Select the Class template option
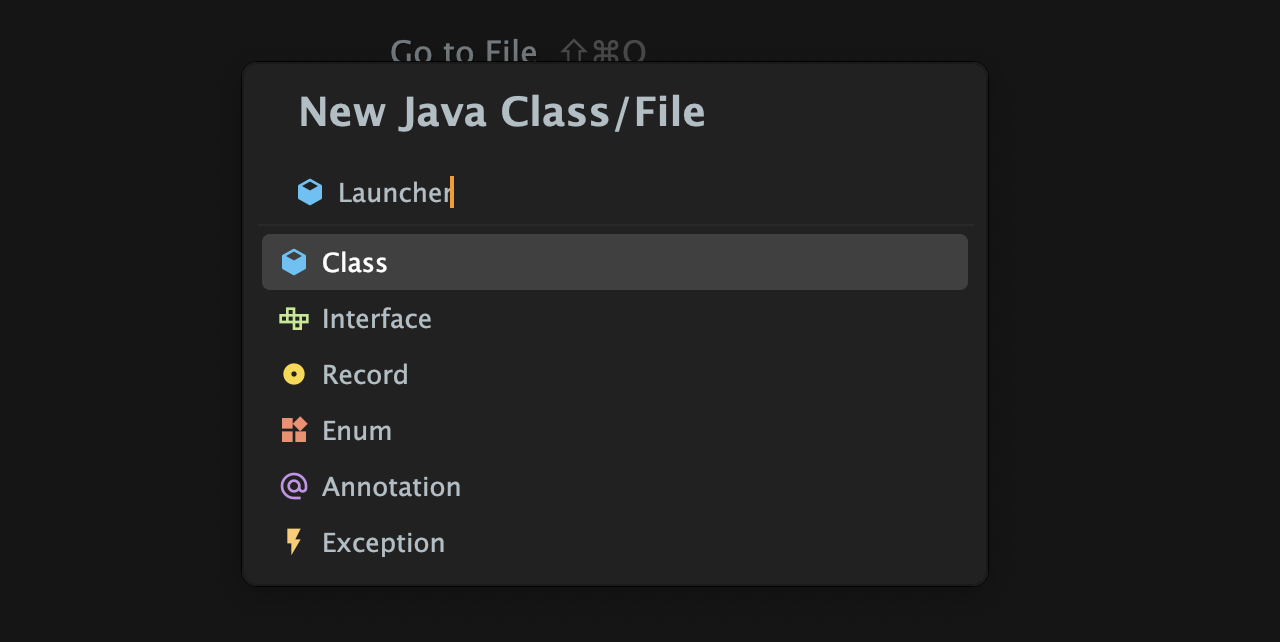Viewport: 1280px width, 642px height. pos(615,262)
